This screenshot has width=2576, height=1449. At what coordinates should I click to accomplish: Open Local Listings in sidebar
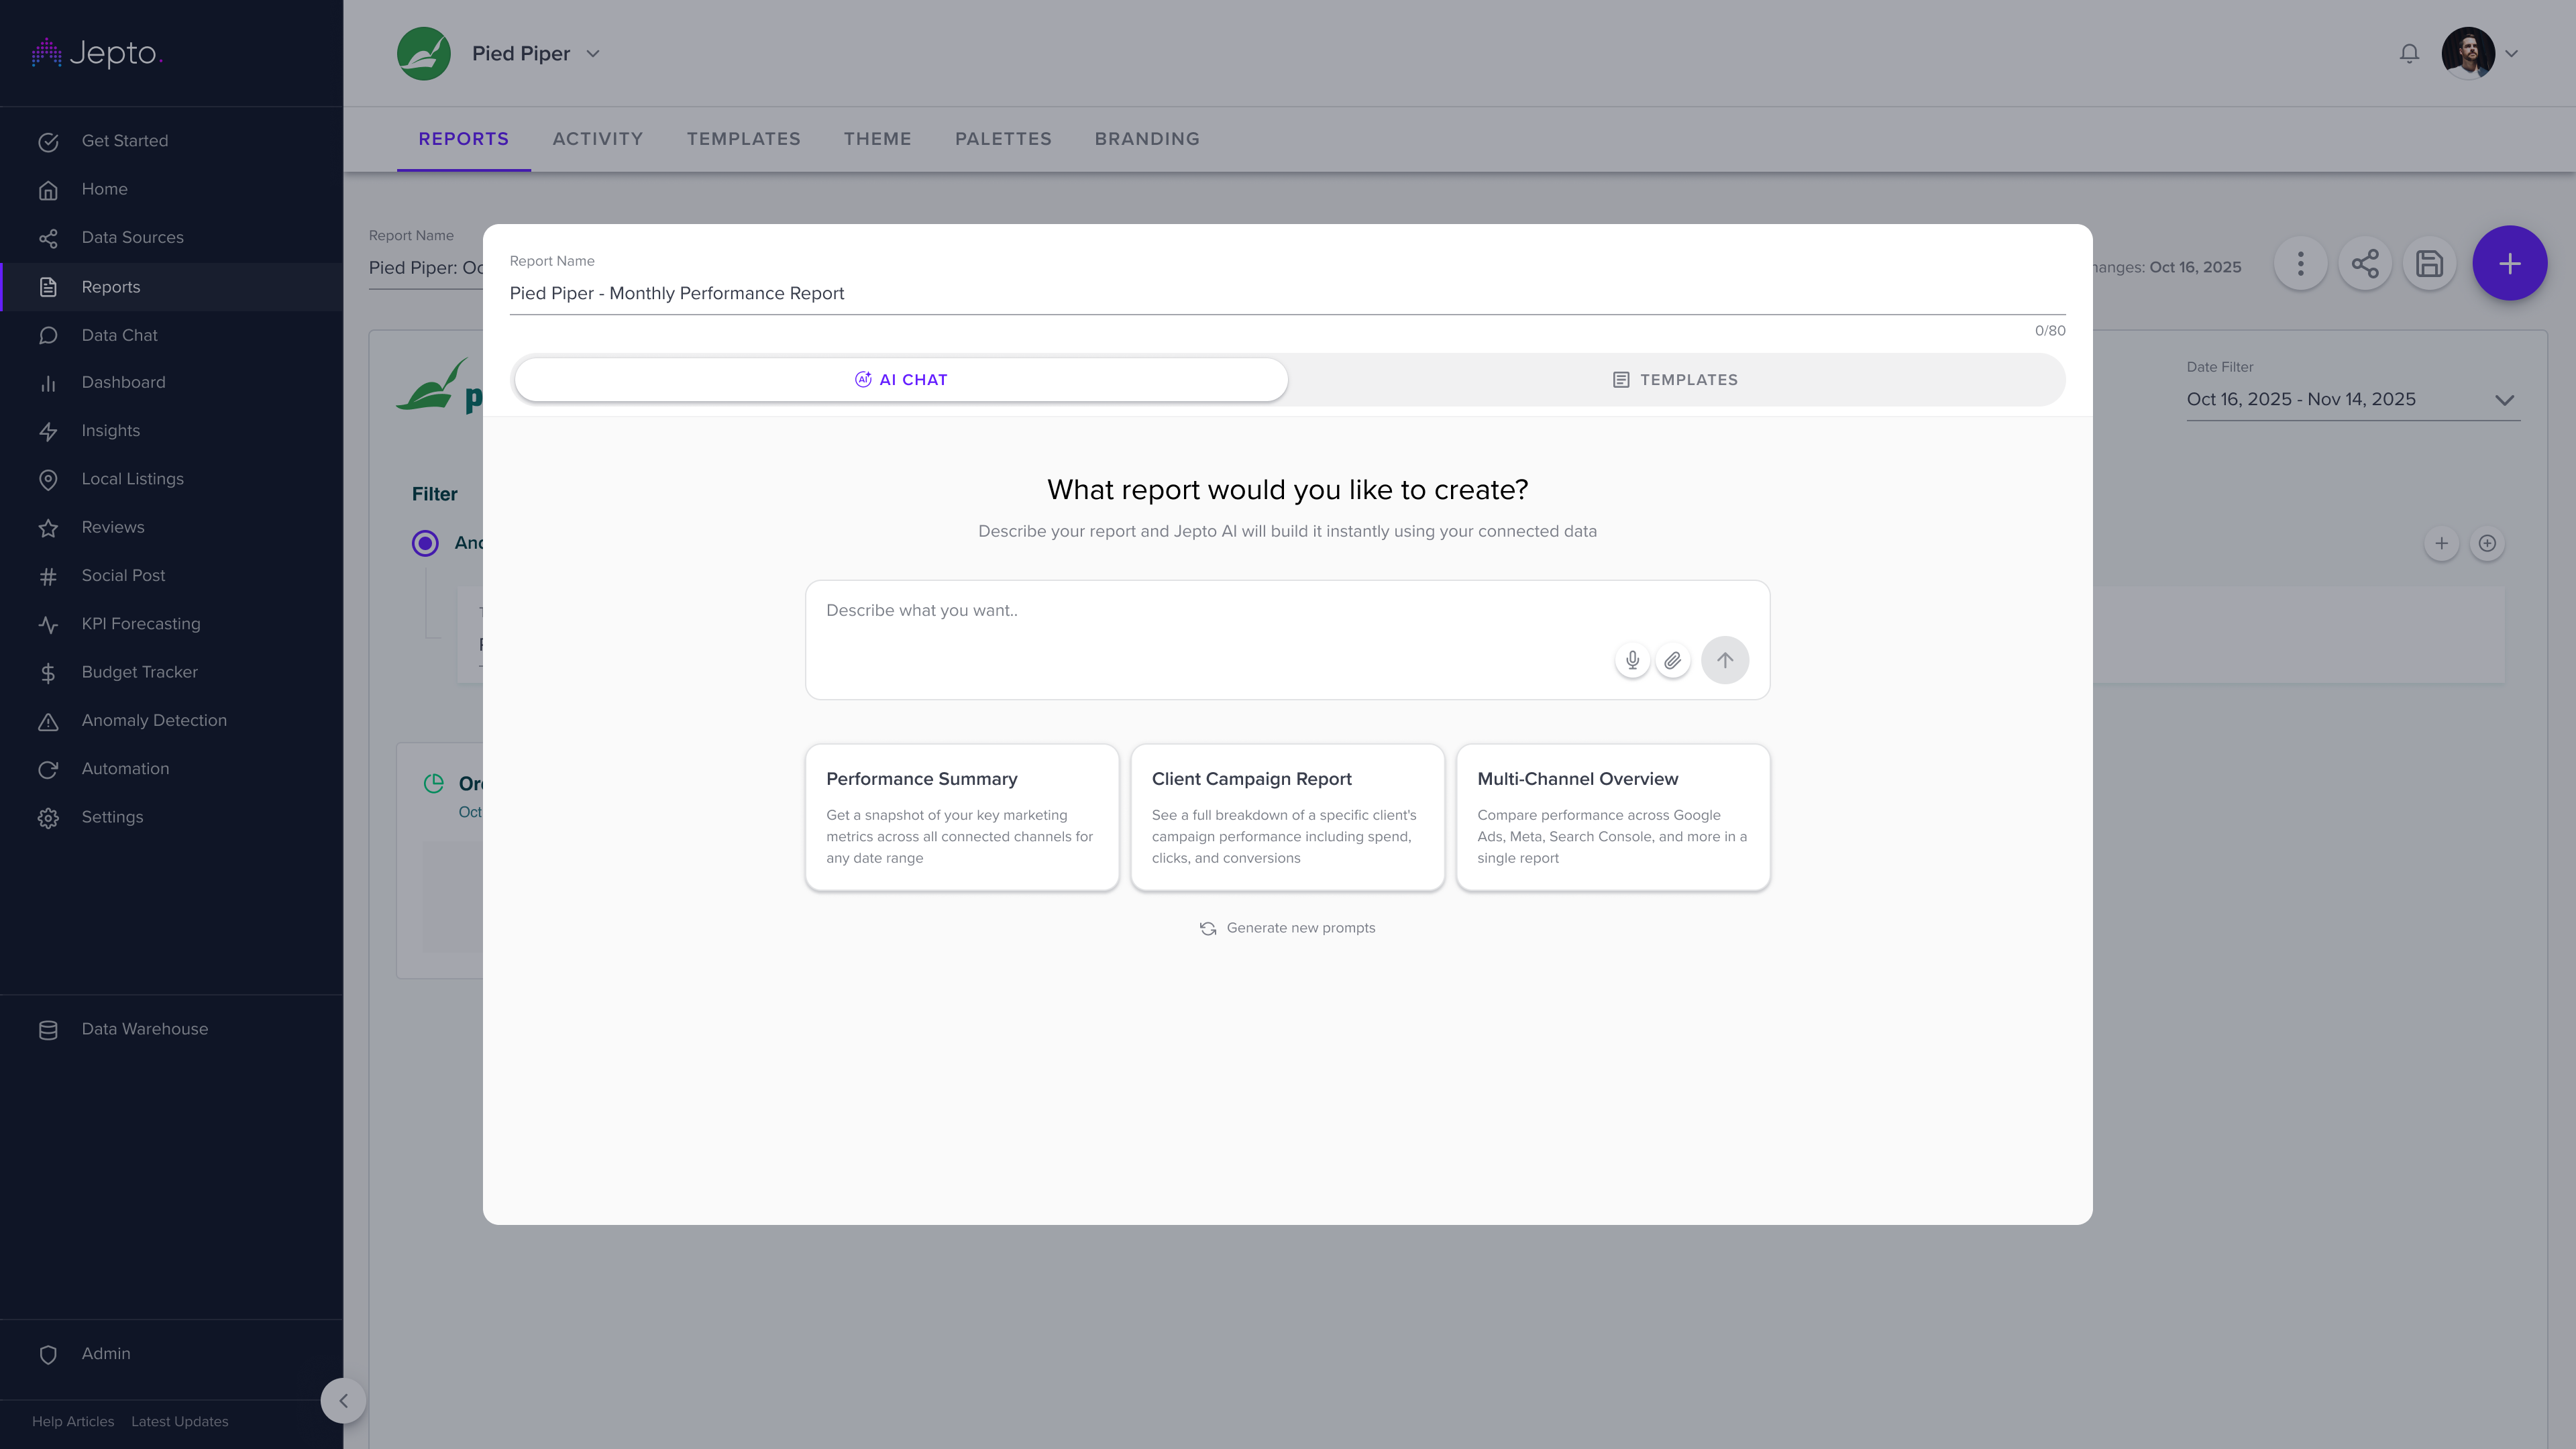tap(171, 479)
